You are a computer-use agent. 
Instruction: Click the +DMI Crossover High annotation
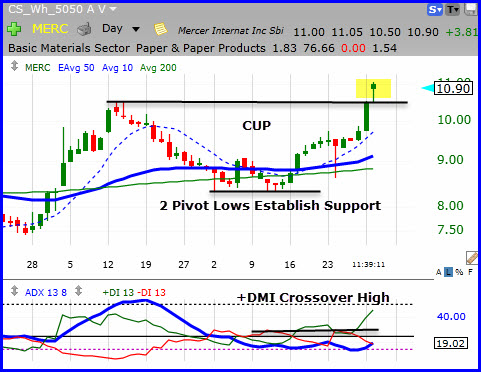pyautogui.click(x=313, y=297)
